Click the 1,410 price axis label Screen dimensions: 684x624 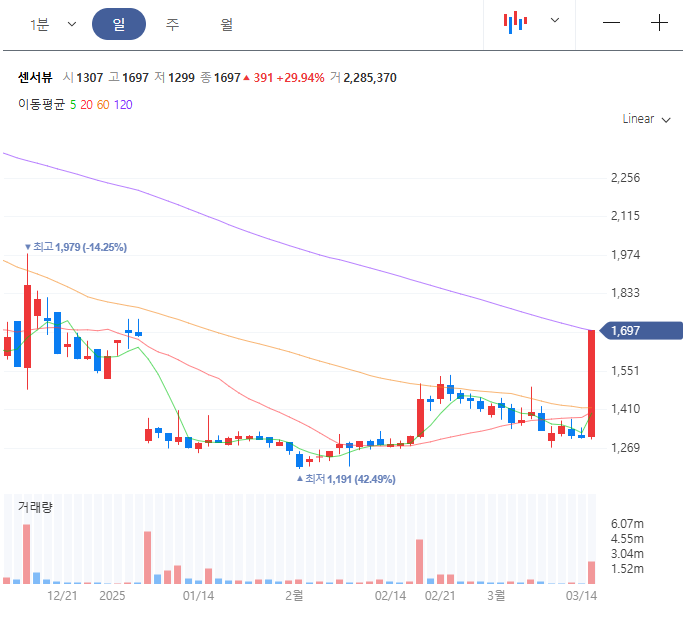click(625, 409)
